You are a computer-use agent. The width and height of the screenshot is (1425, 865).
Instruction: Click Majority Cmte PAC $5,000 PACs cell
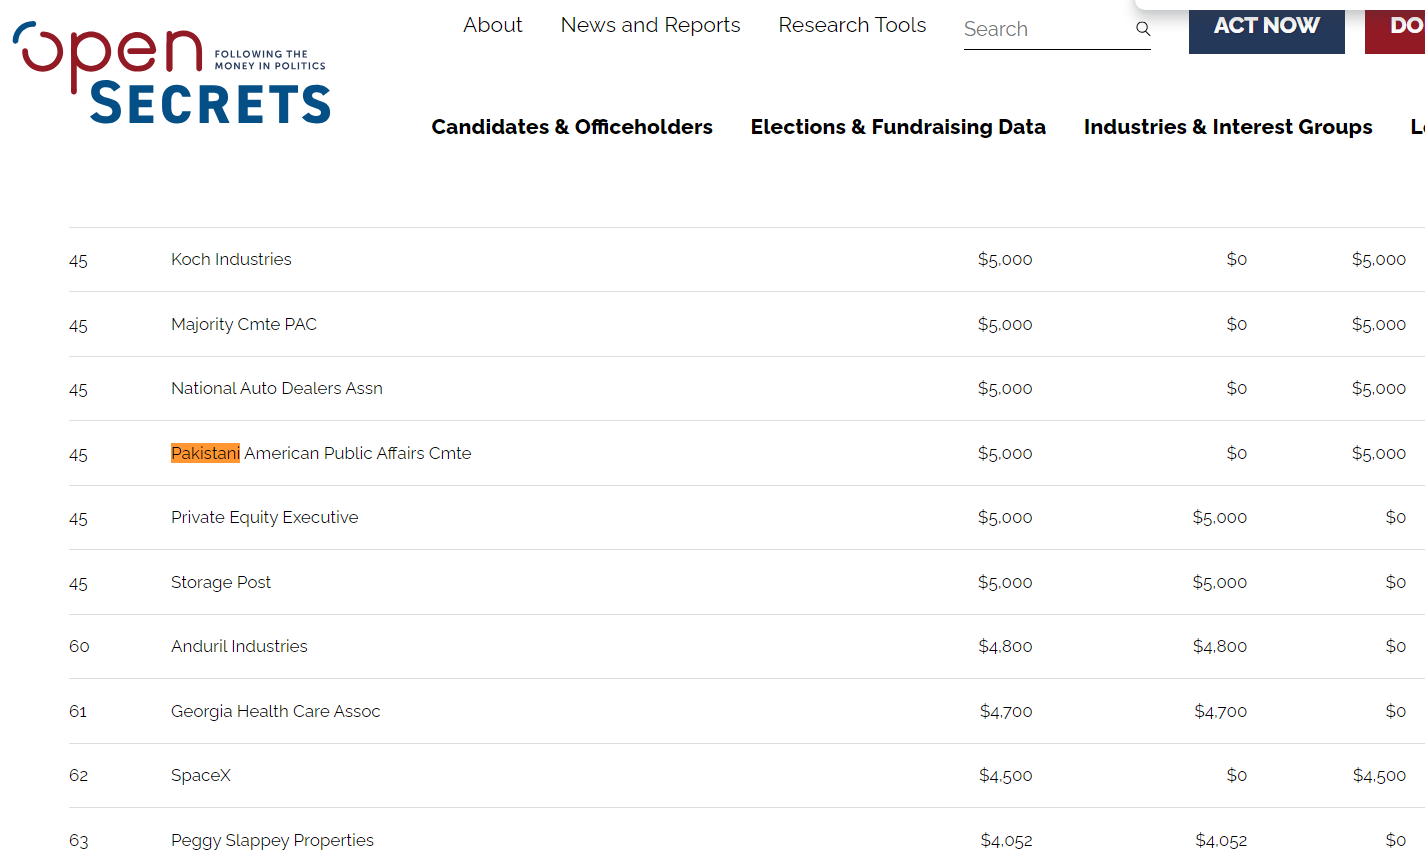pos(1379,324)
